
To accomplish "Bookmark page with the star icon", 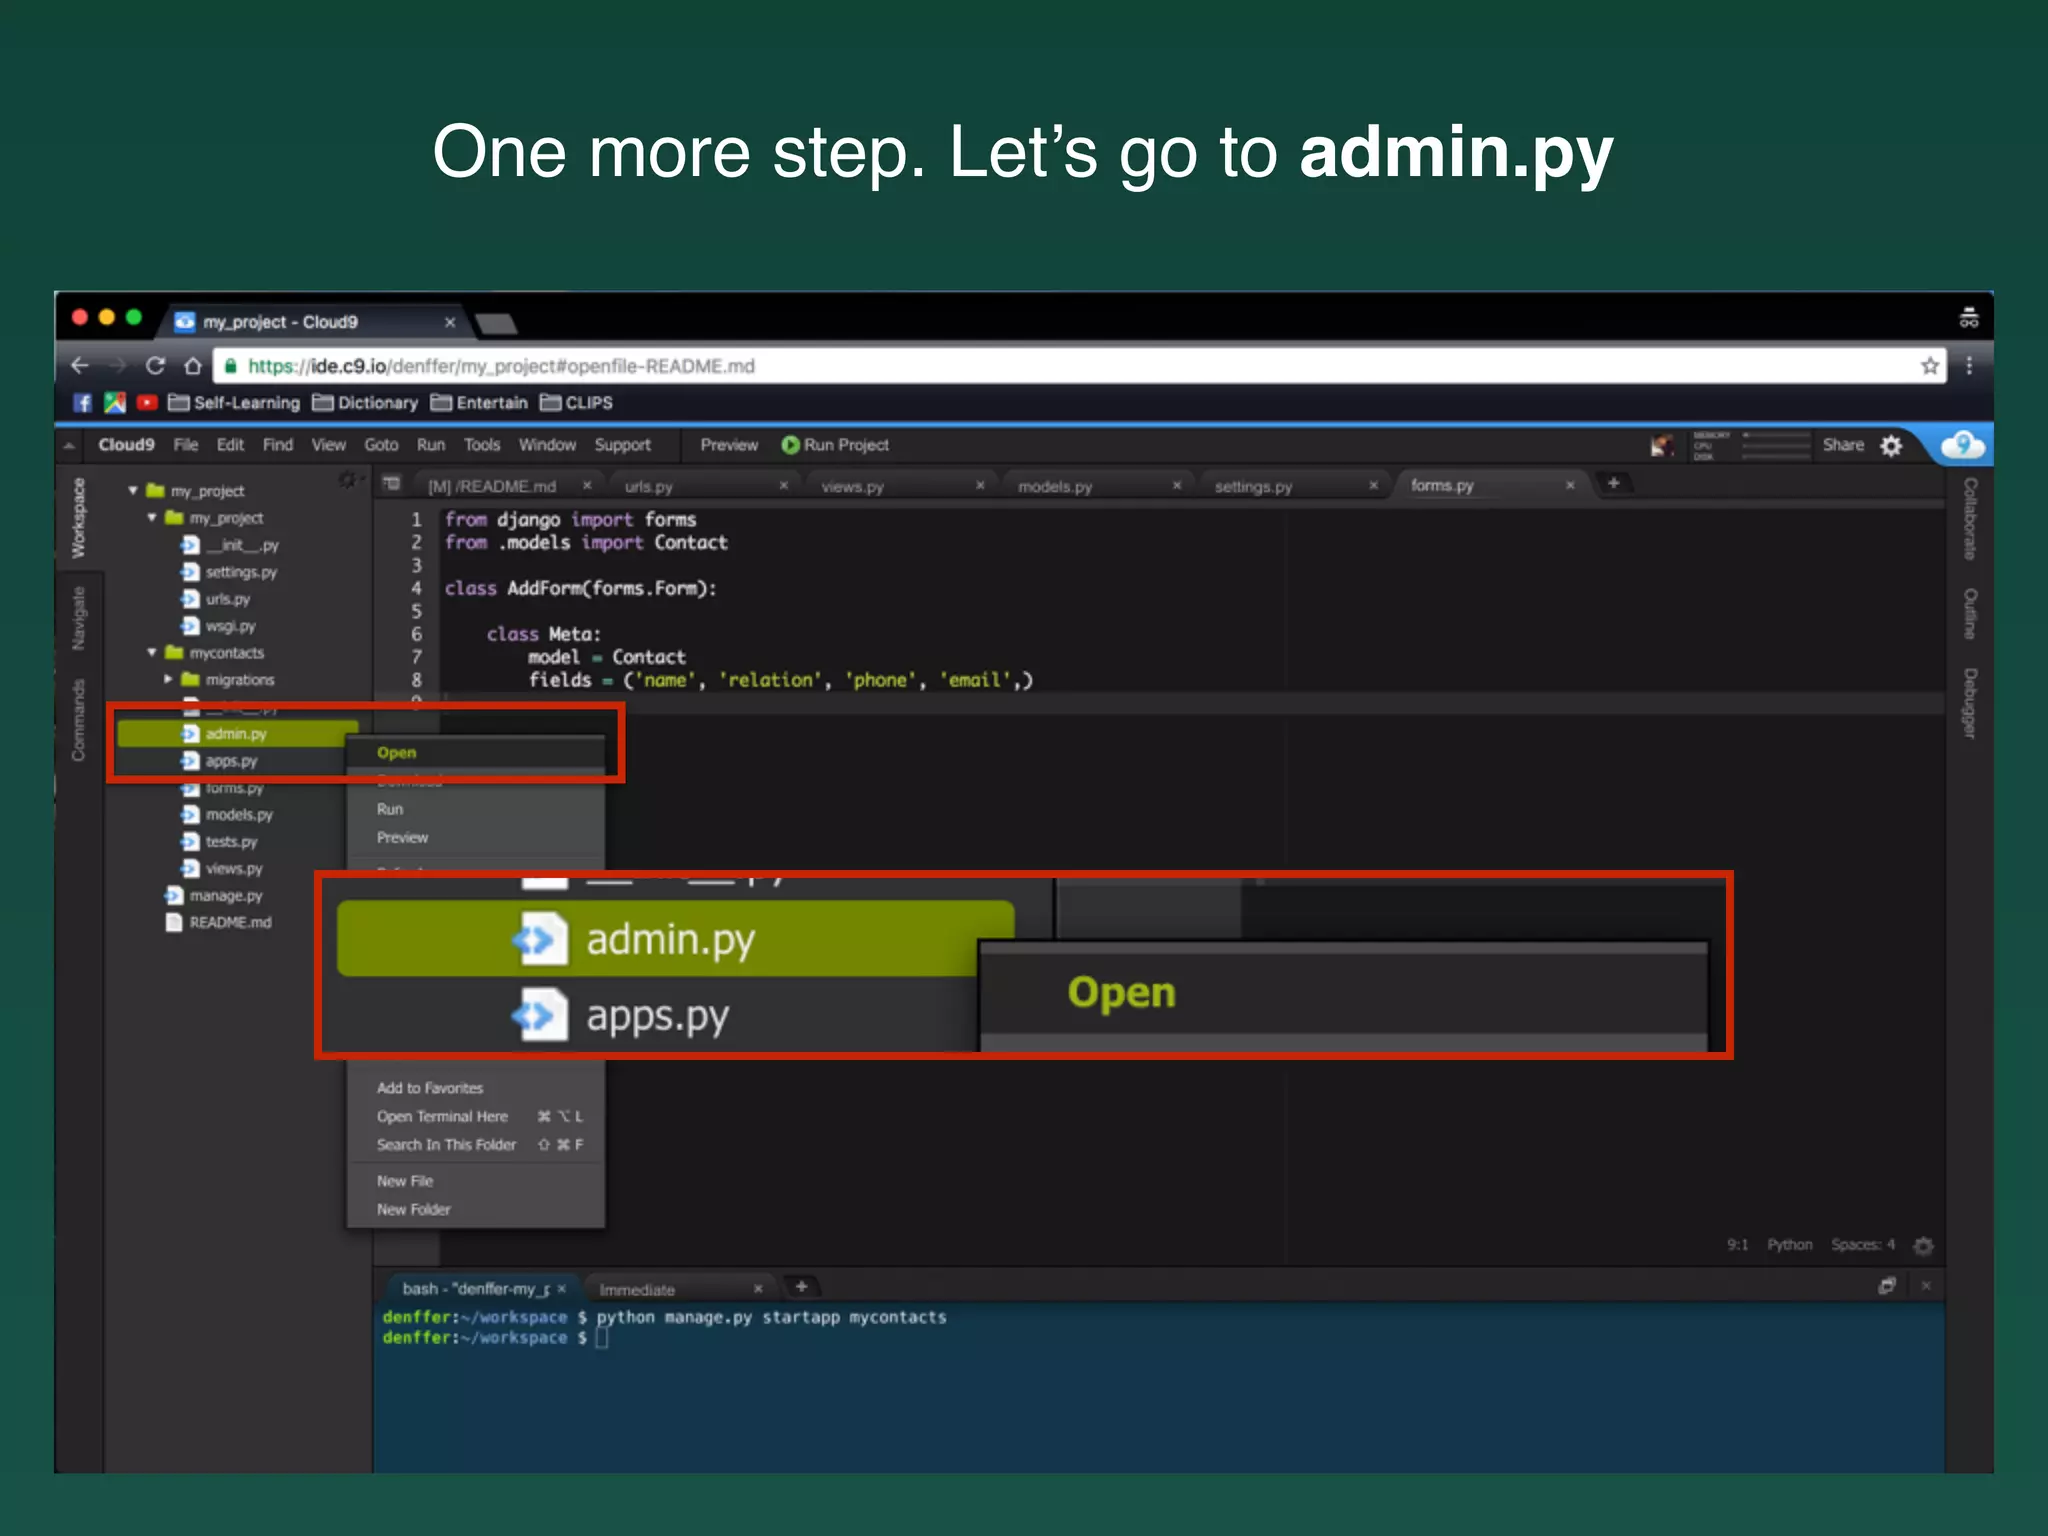I will (x=1929, y=366).
